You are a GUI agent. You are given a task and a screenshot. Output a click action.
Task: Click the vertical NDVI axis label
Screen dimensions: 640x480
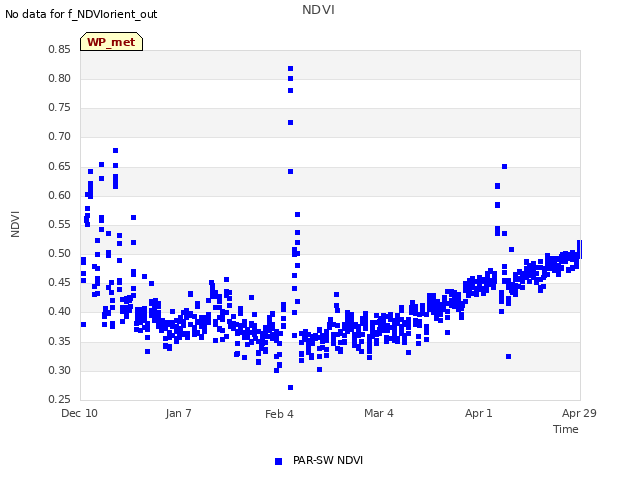tap(15, 224)
